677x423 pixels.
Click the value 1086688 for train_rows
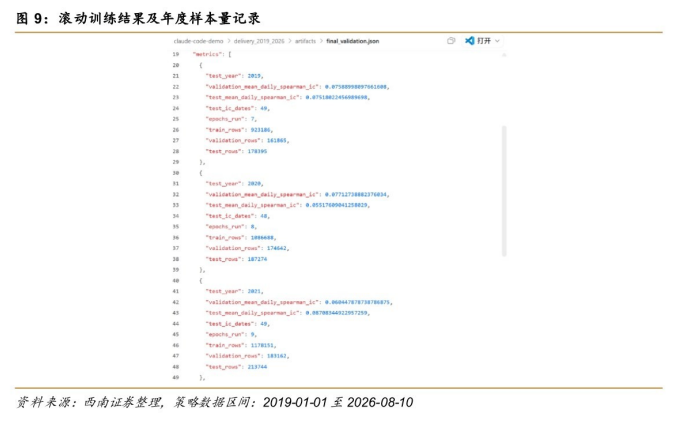(262, 238)
